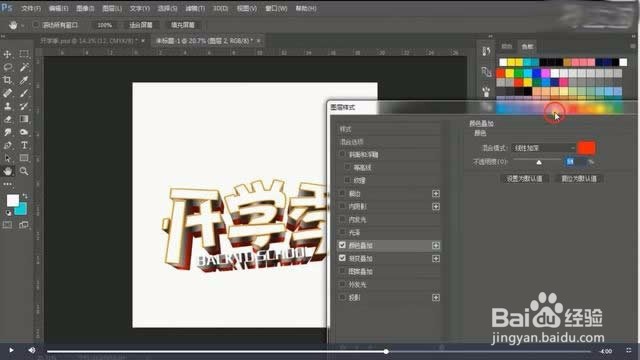The height and width of the screenshot is (360, 640).
Task: Select the Clone Stamp tool
Action: (7, 106)
